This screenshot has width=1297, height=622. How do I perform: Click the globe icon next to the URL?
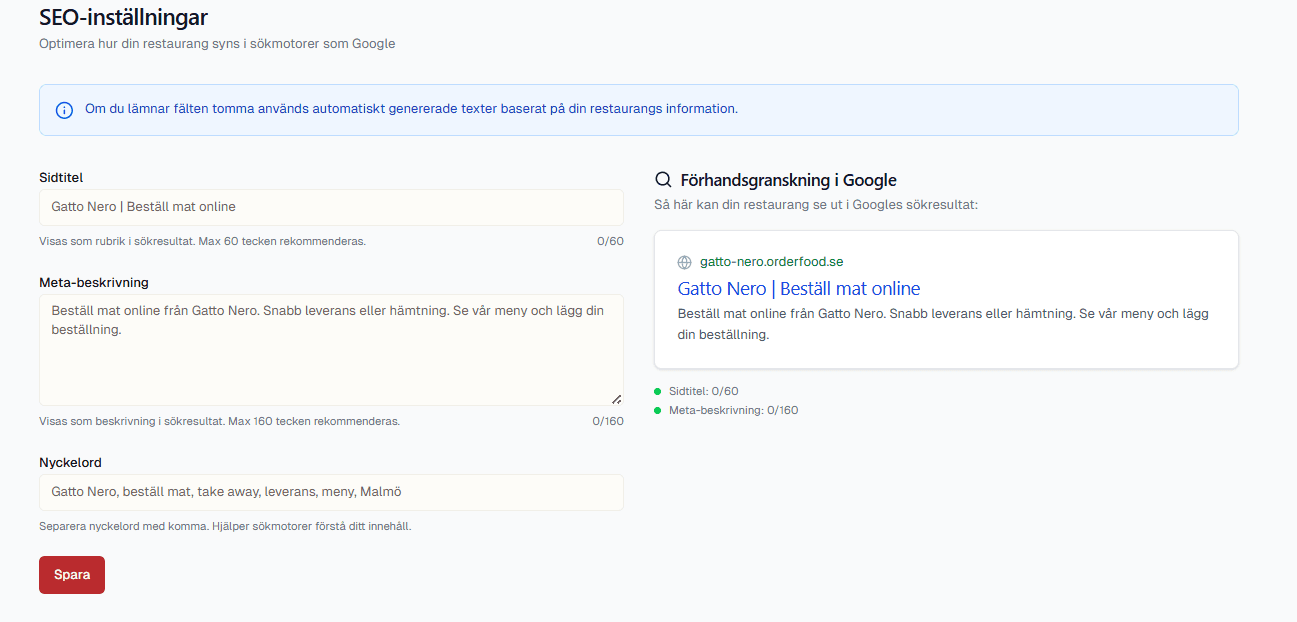coord(684,262)
